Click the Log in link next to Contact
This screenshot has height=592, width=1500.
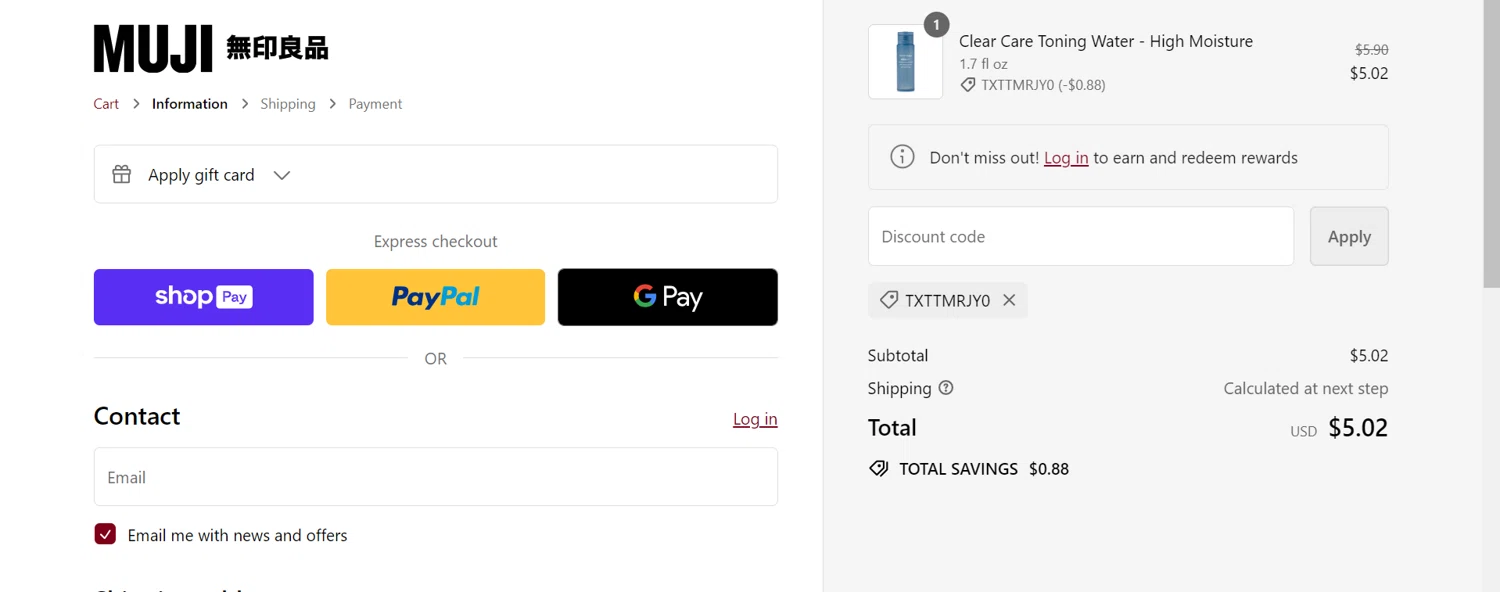click(x=755, y=419)
